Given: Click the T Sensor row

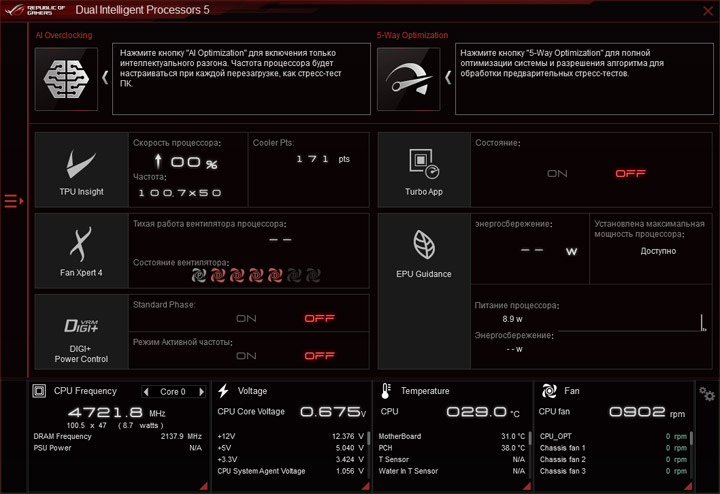Looking at the screenshot, I should [x=452, y=459].
